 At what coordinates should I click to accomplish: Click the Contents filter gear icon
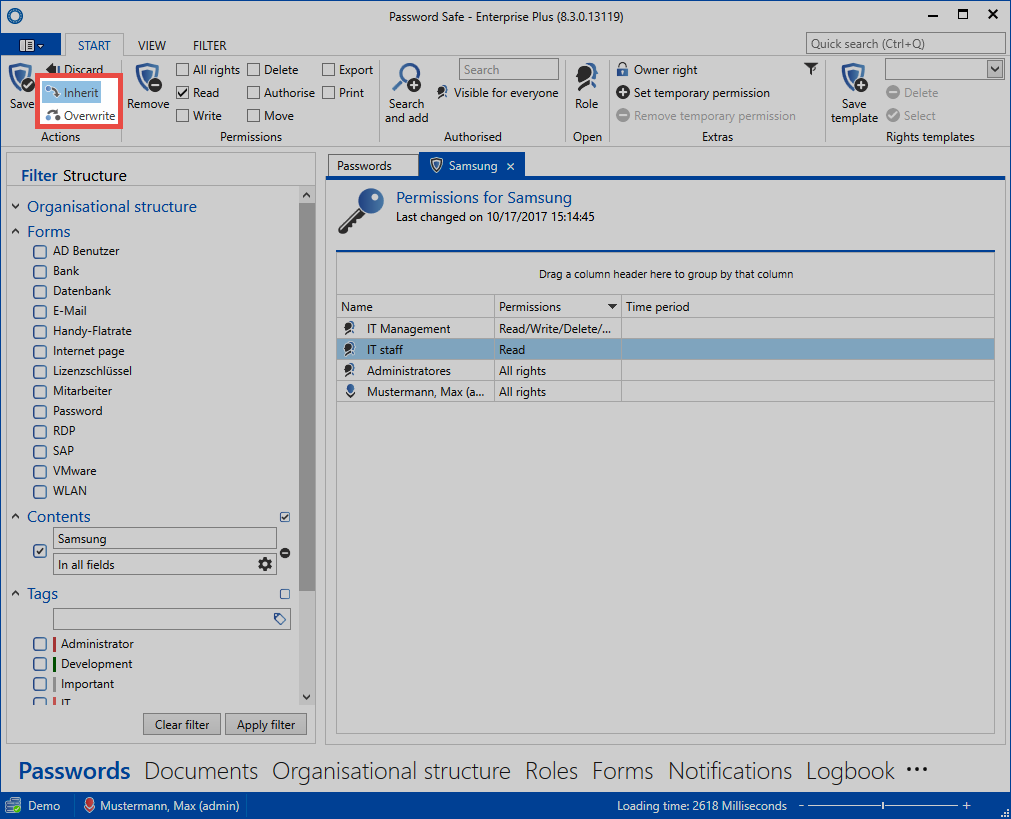click(x=265, y=564)
